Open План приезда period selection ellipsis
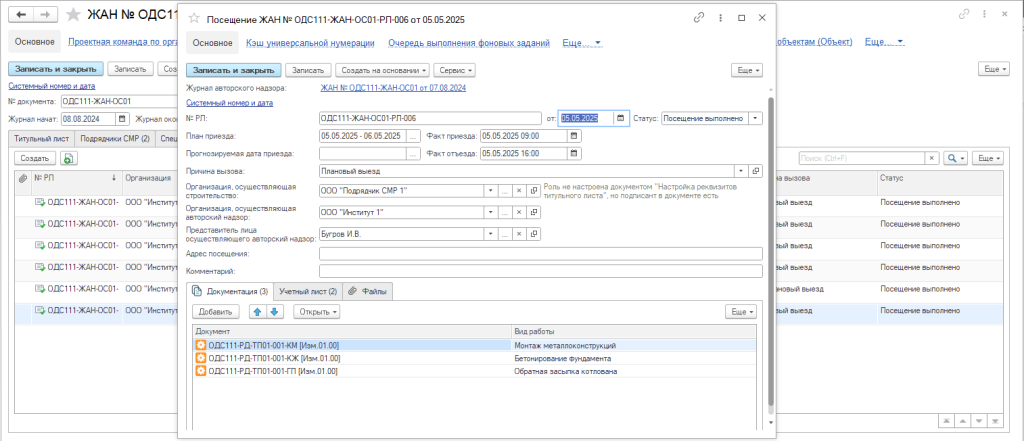The height and width of the screenshot is (441, 1024). [x=413, y=136]
